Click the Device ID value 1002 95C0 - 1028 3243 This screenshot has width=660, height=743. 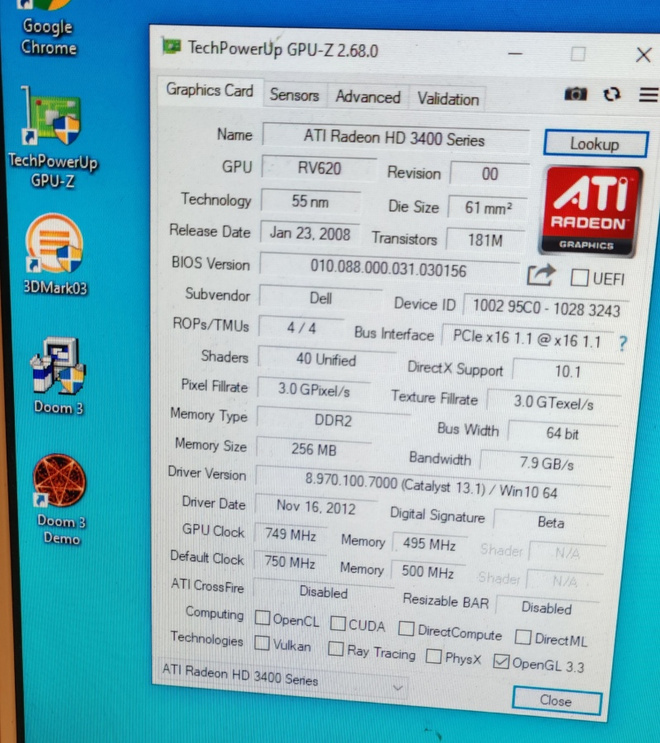pyautogui.click(x=546, y=308)
